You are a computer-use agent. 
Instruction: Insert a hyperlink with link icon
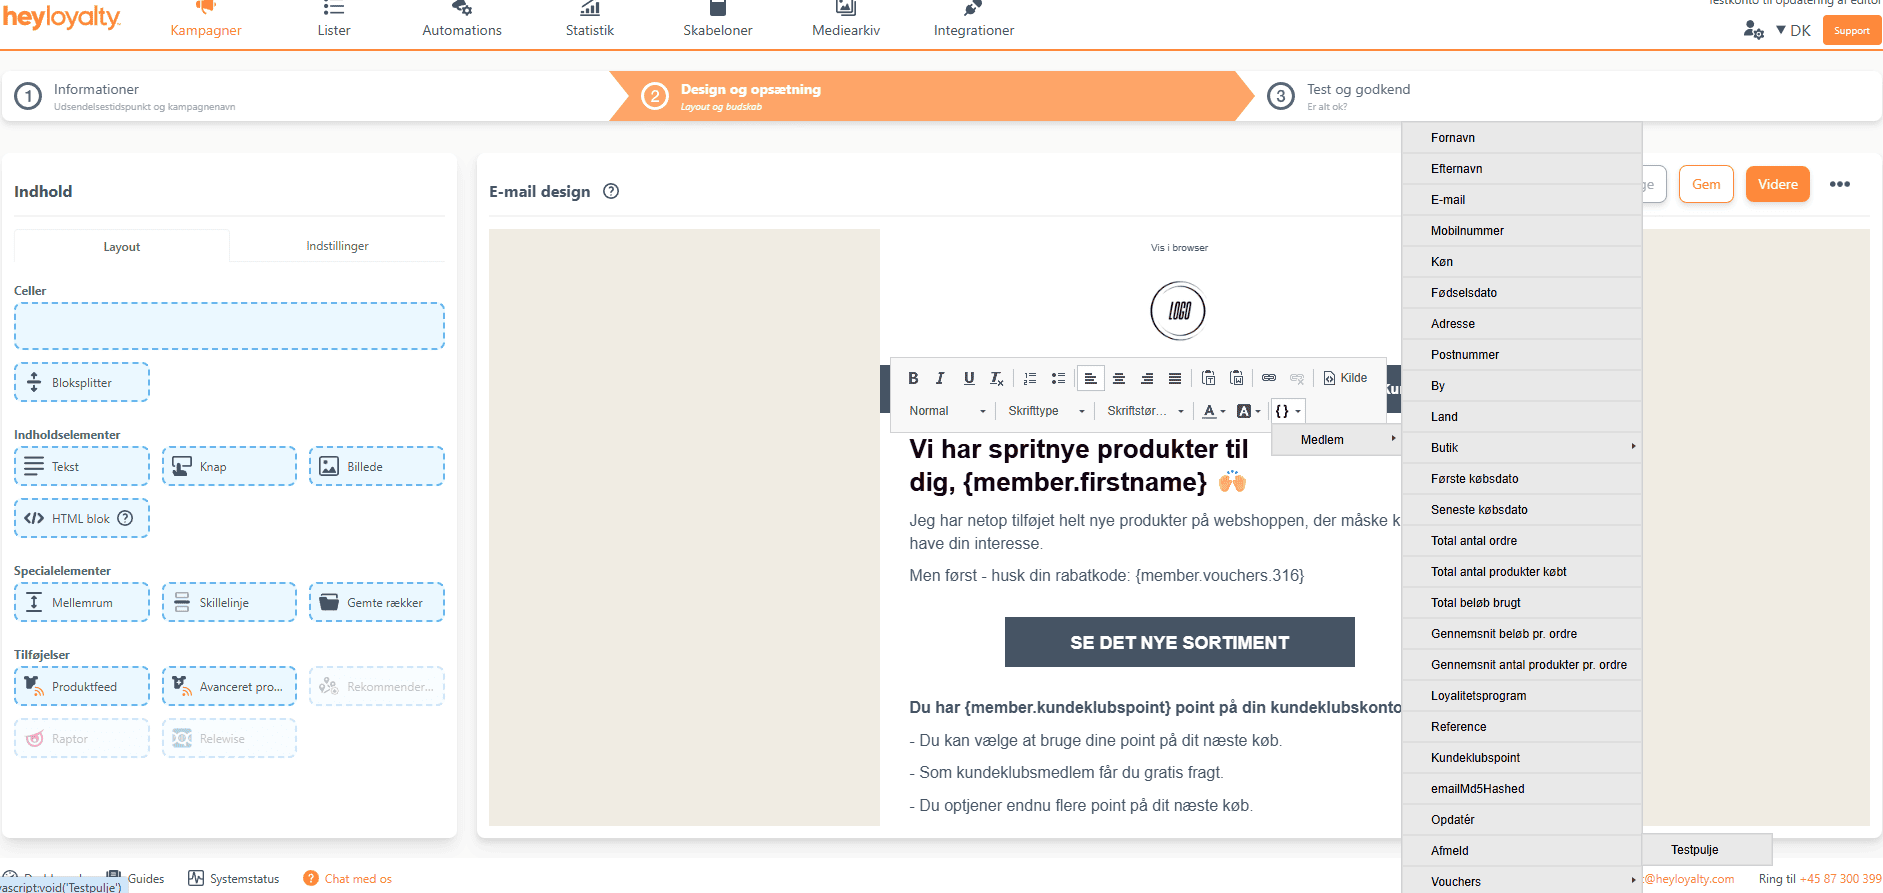tap(1269, 378)
